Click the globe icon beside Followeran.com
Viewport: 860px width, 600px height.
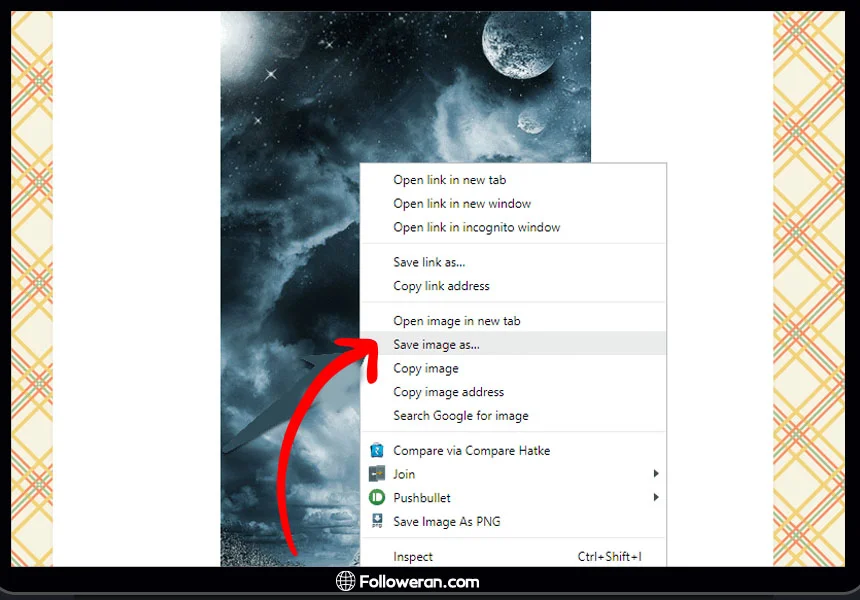click(x=346, y=582)
